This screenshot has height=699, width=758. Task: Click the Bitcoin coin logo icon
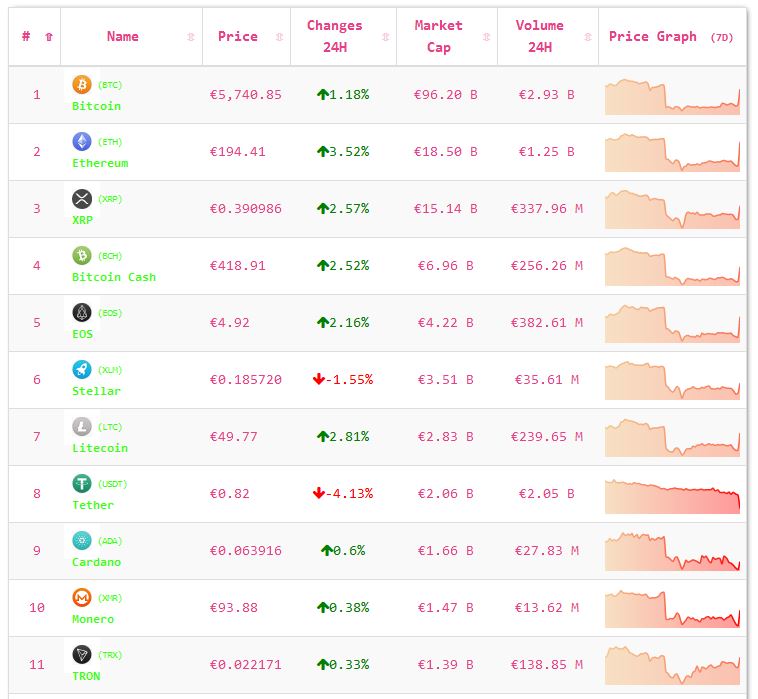pos(82,85)
